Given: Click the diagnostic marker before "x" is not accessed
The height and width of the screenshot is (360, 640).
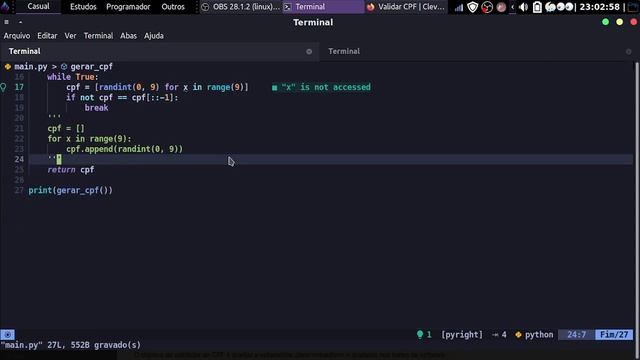Looking at the screenshot, I should tap(274, 87).
